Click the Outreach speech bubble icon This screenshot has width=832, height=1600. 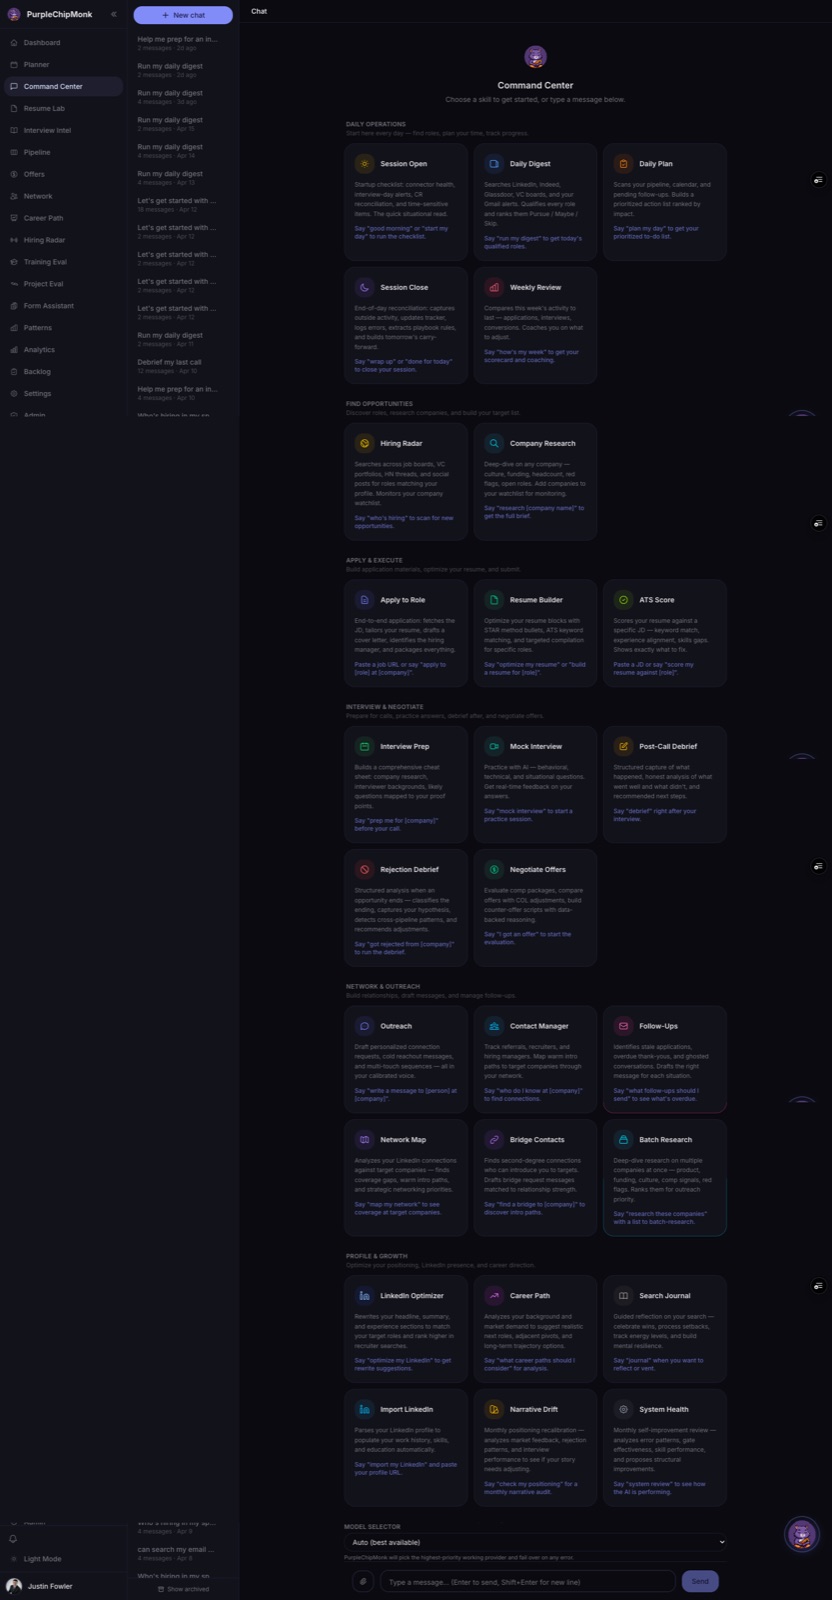click(x=365, y=1026)
